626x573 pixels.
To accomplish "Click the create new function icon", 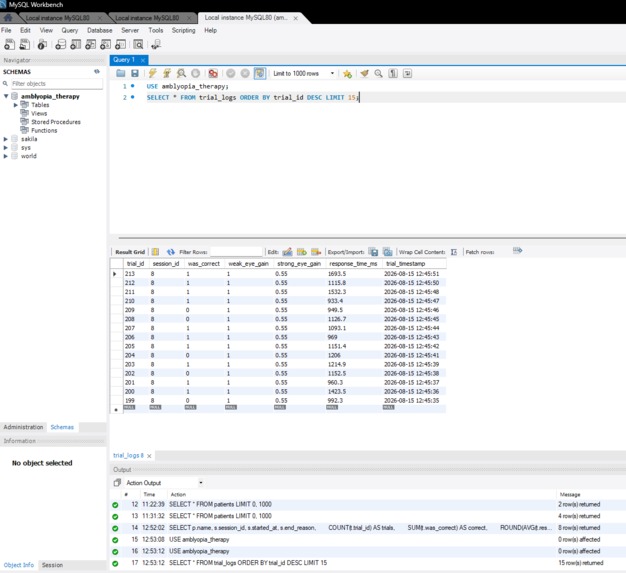I will pyautogui.click(x=121, y=45).
